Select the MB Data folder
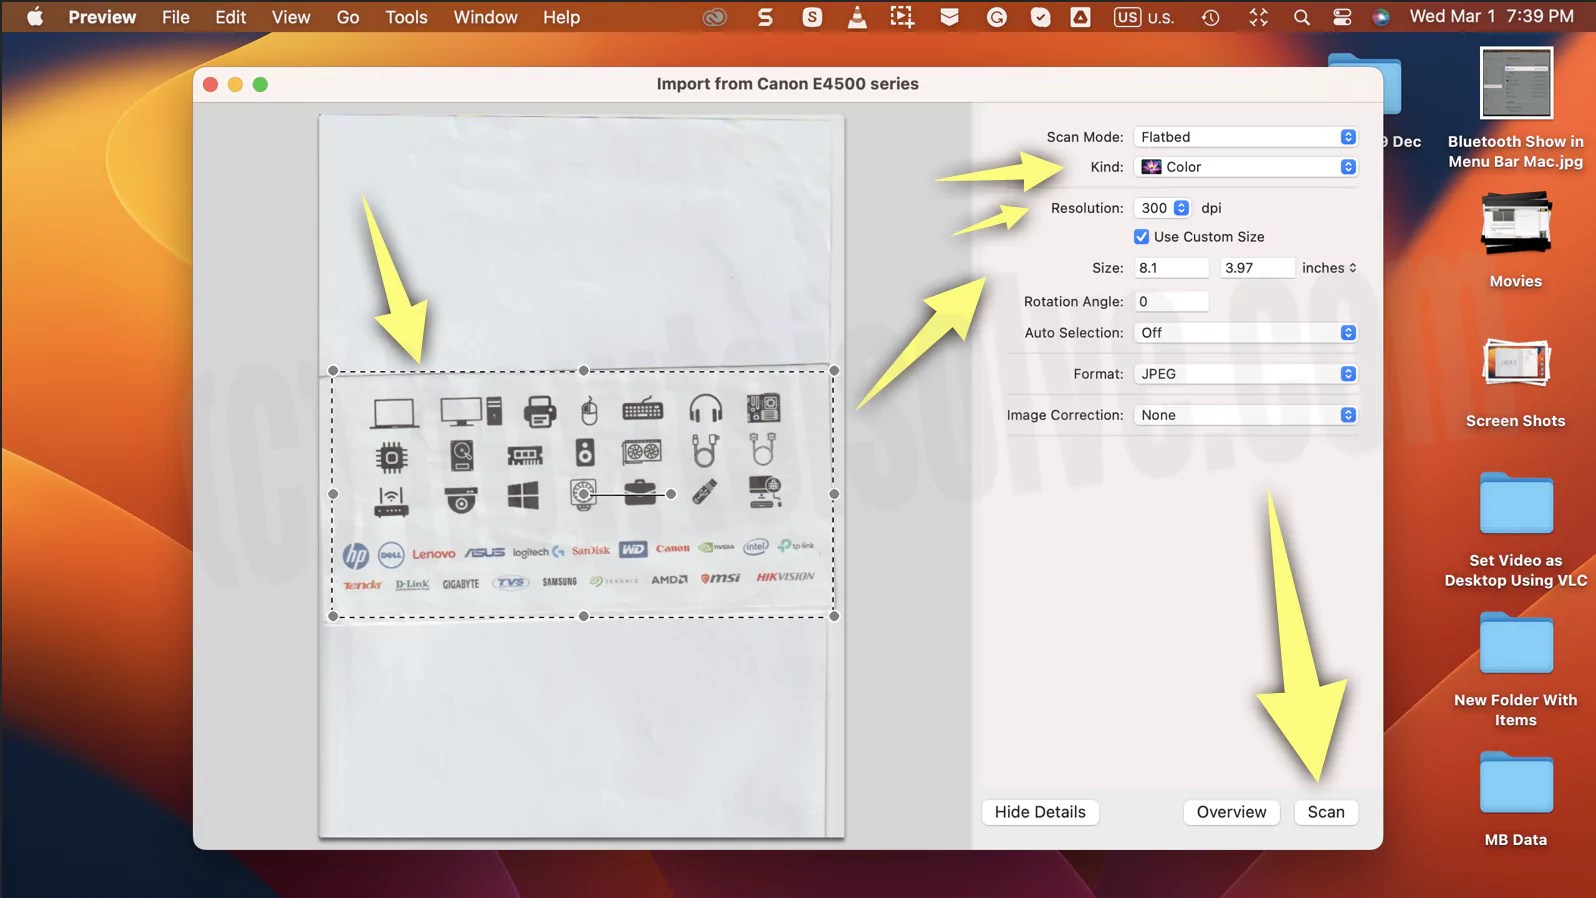Screen dimensions: 1596x898 pyautogui.click(x=1515, y=800)
